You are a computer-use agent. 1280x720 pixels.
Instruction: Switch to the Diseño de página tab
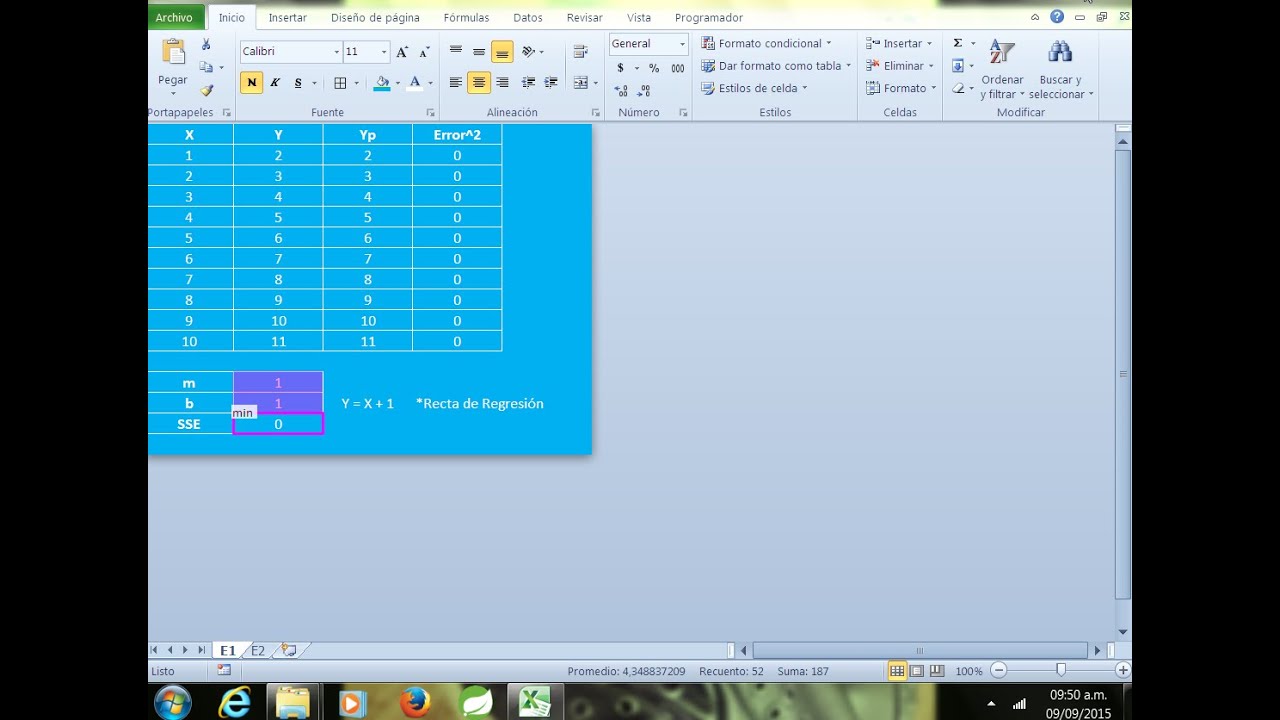(375, 18)
